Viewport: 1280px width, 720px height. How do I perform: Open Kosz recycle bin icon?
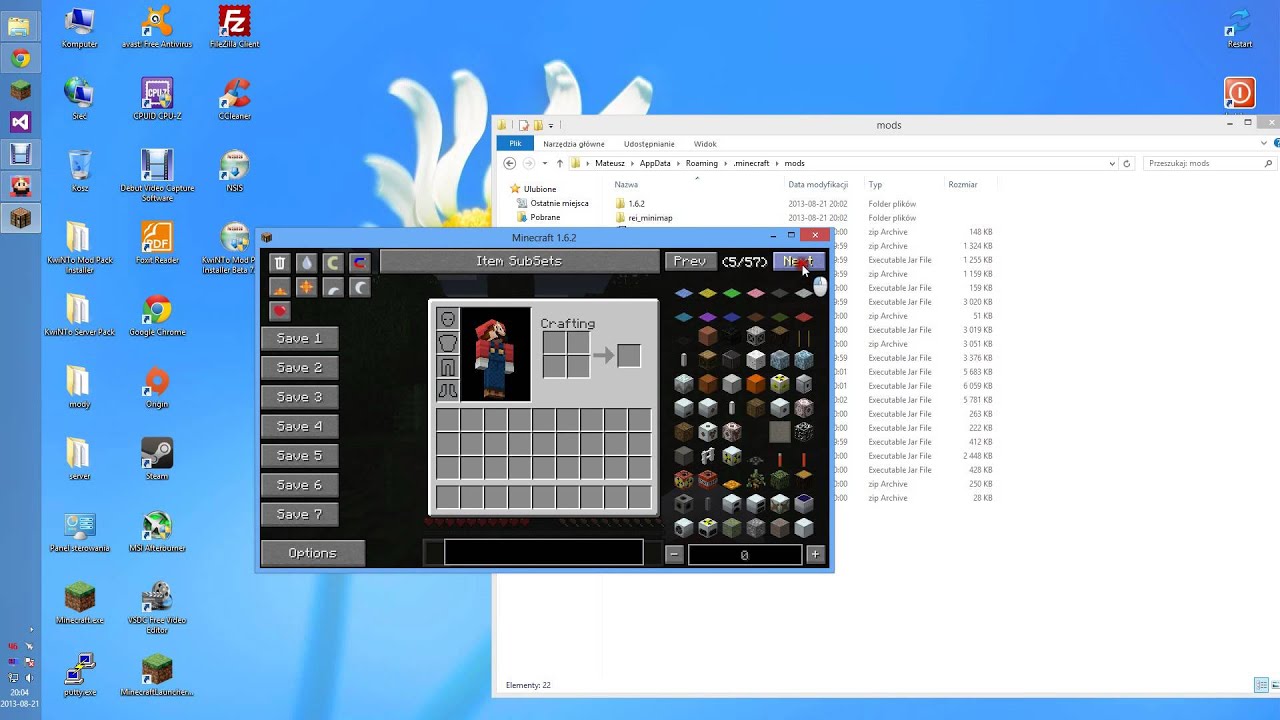(x=80, y=171)
